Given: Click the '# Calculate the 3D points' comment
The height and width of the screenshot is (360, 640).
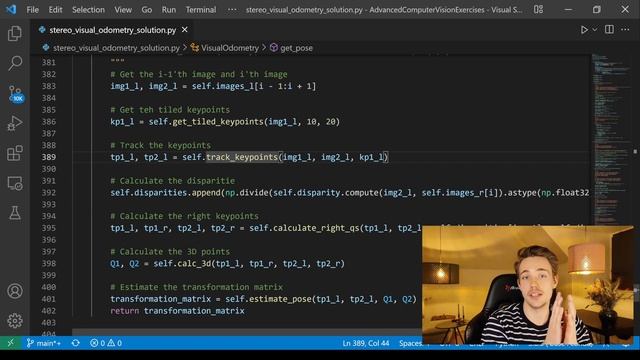Looking at the screenshot, I should (x=170, y=252).
